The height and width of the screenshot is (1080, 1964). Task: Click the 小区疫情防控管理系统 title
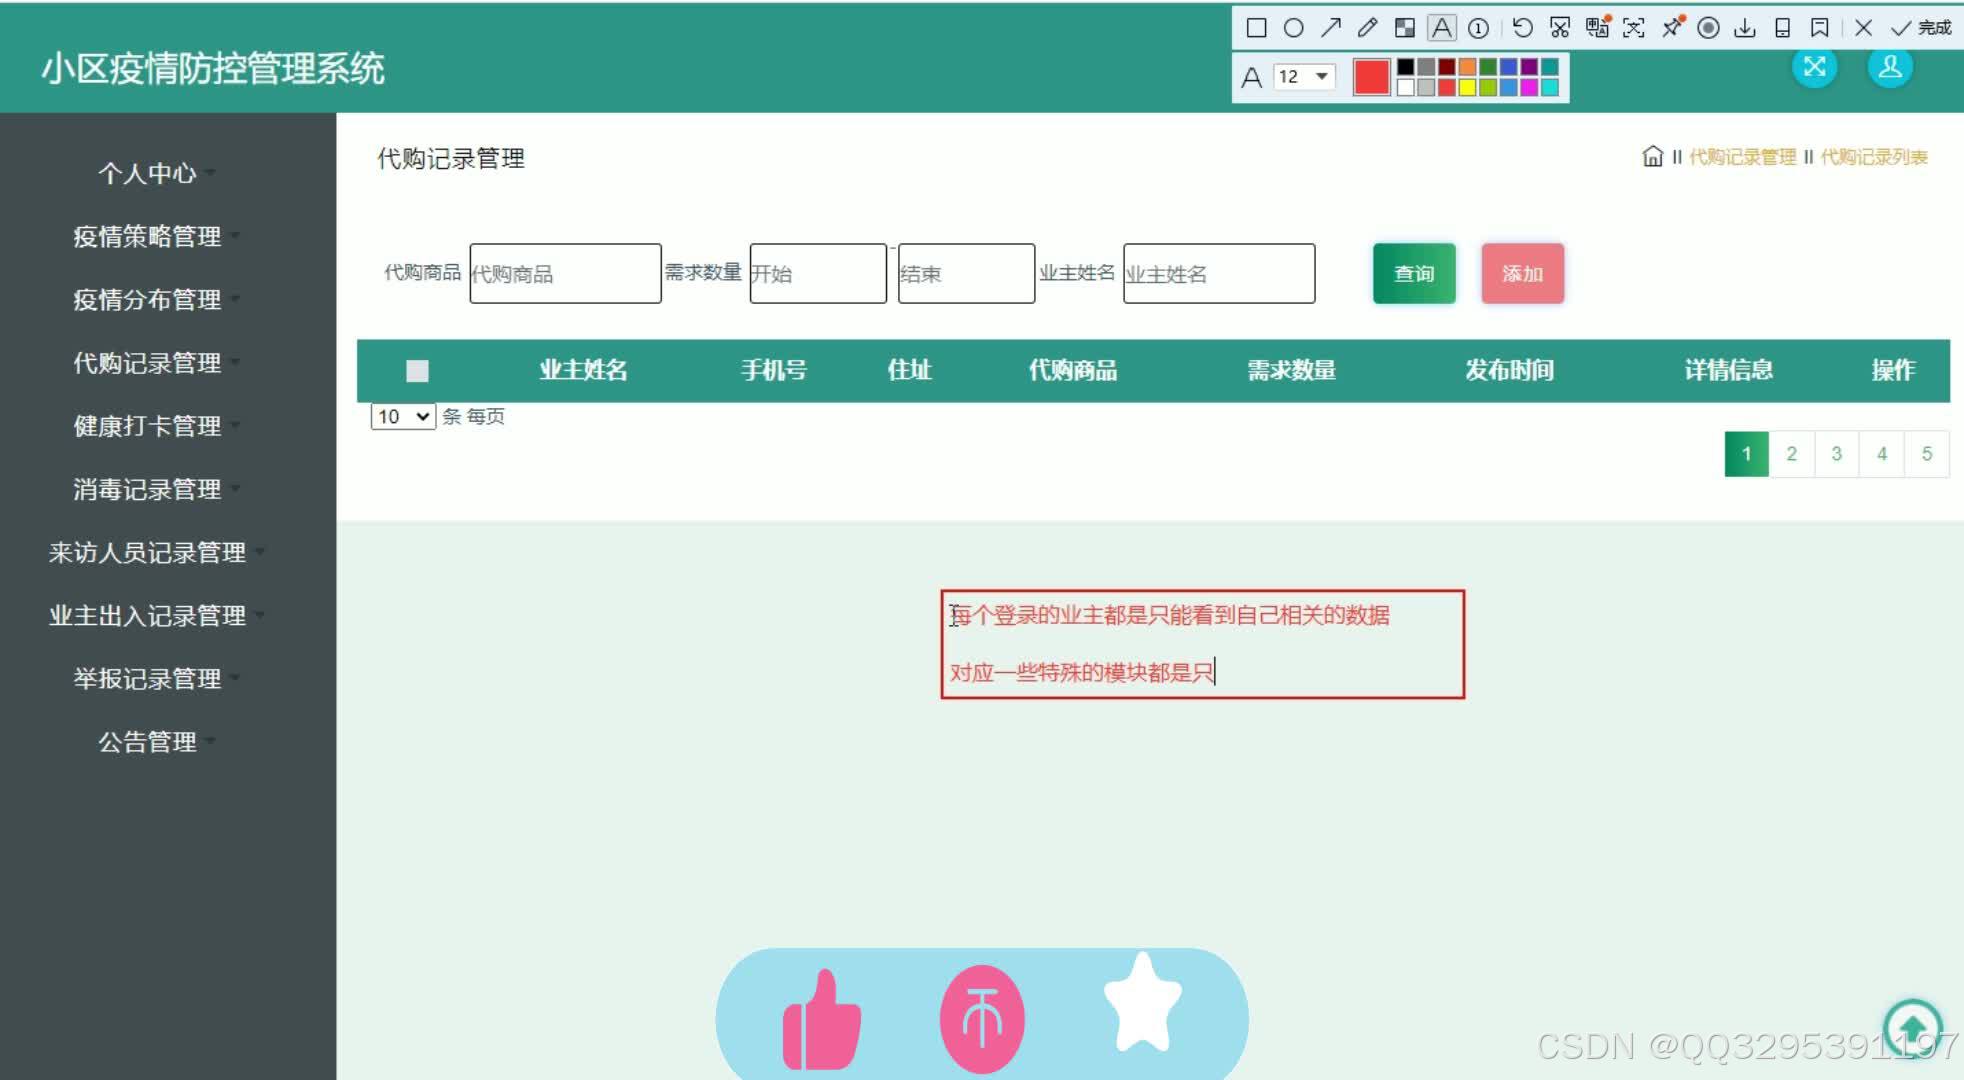coord(212,69)
